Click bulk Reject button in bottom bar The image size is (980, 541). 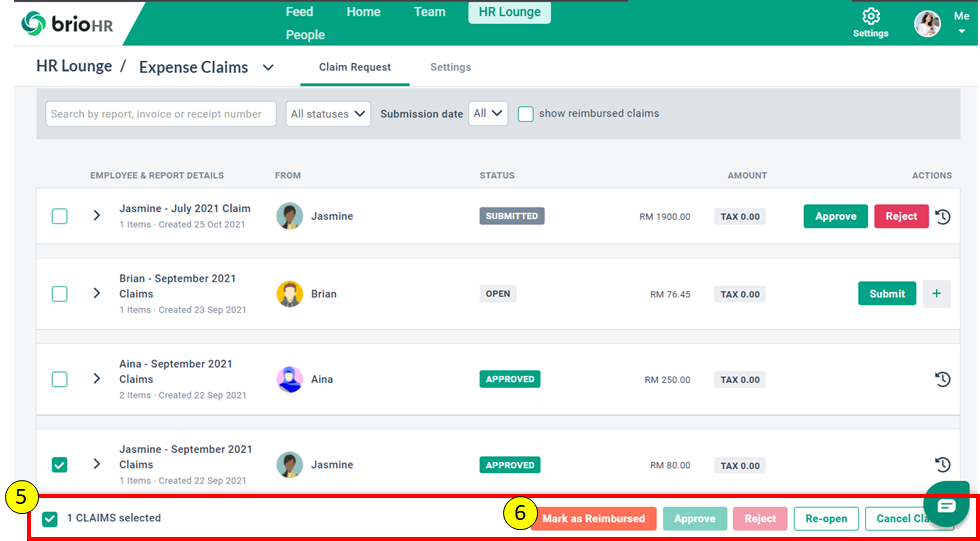coord(760,519)
